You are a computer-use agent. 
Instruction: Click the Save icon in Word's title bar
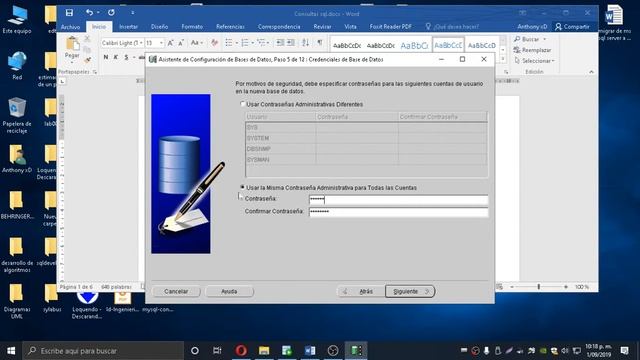pyautogui.click(x=69, y=13)
